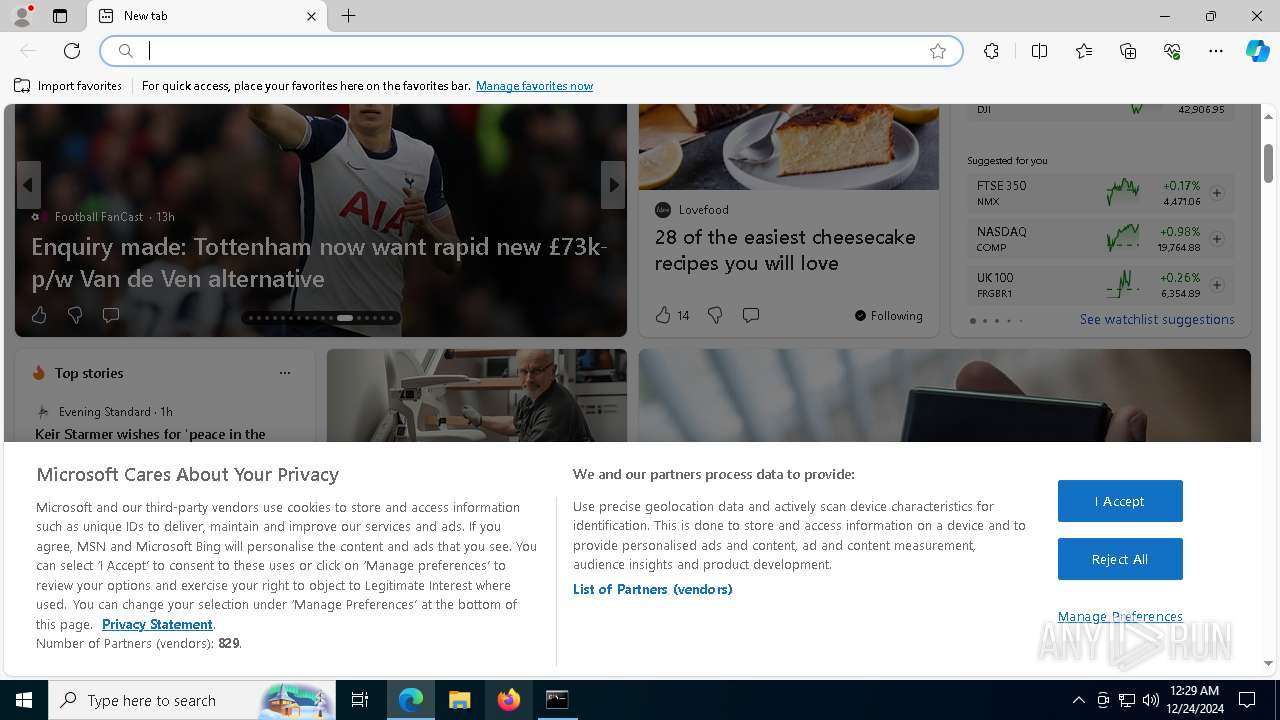Dislike the Tottenham story

click(75, 315)
